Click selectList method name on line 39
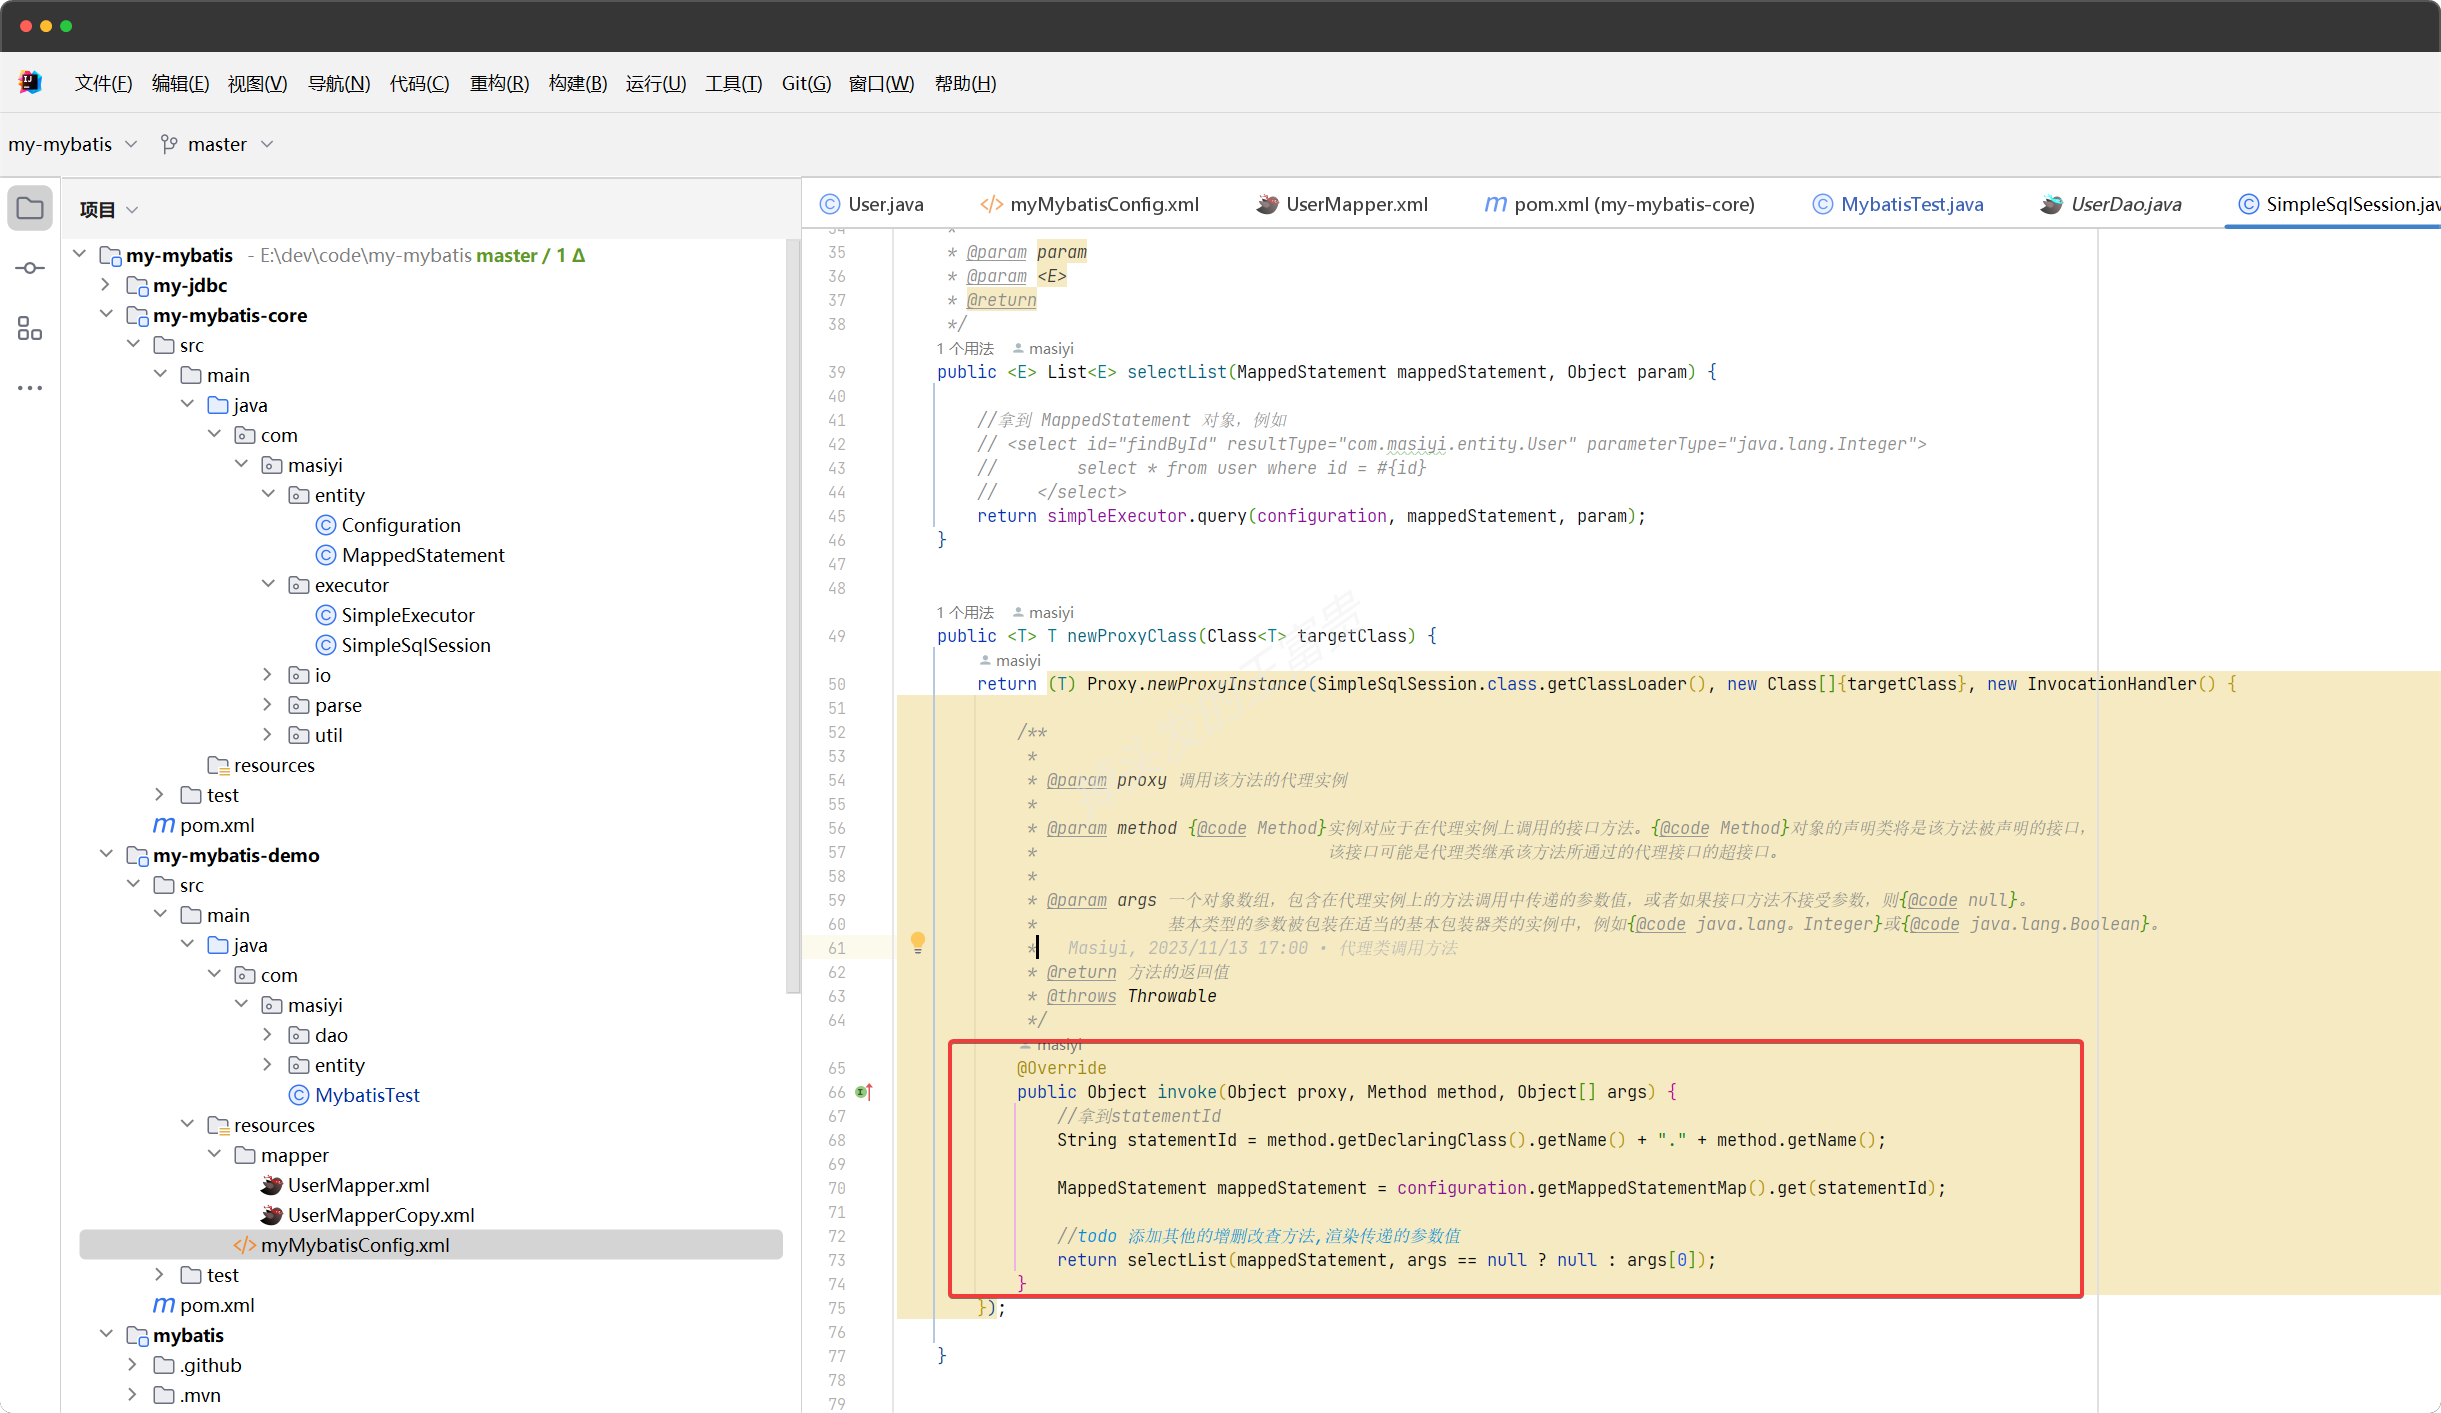Screen dimensions: 2441x1413 pyautogui.click(x=1176, y=372)
